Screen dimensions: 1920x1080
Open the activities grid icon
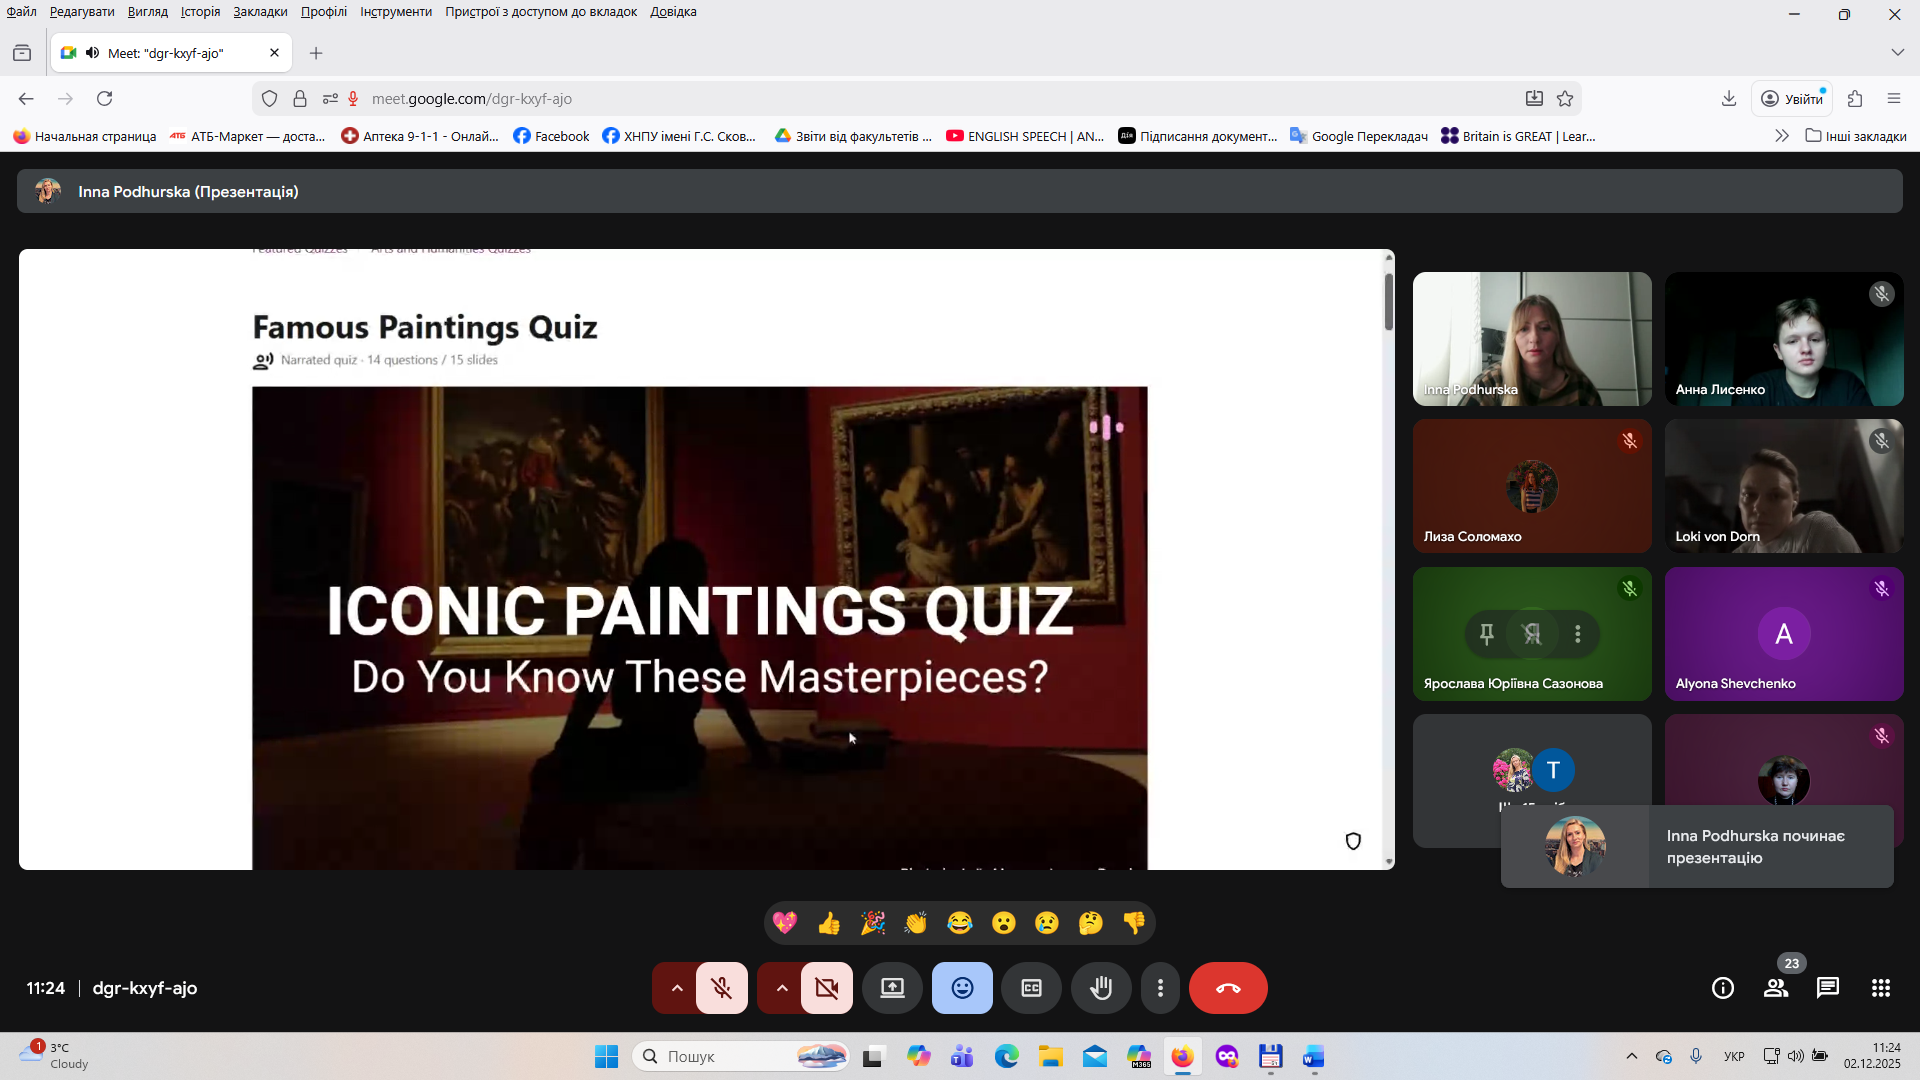click(1880, 988)
